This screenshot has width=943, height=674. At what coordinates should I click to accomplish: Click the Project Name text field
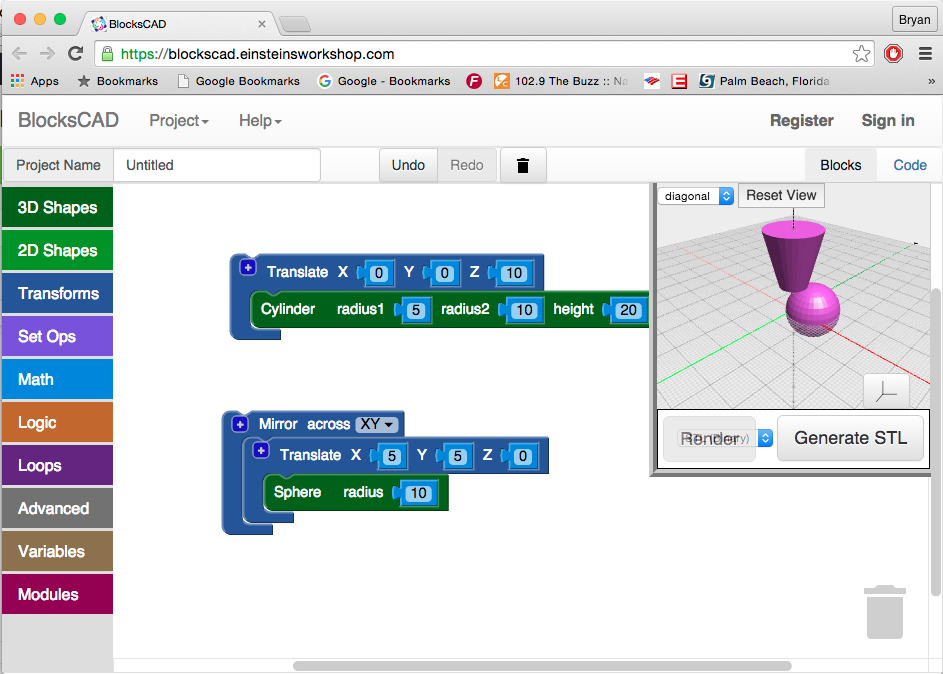point(216,165)
